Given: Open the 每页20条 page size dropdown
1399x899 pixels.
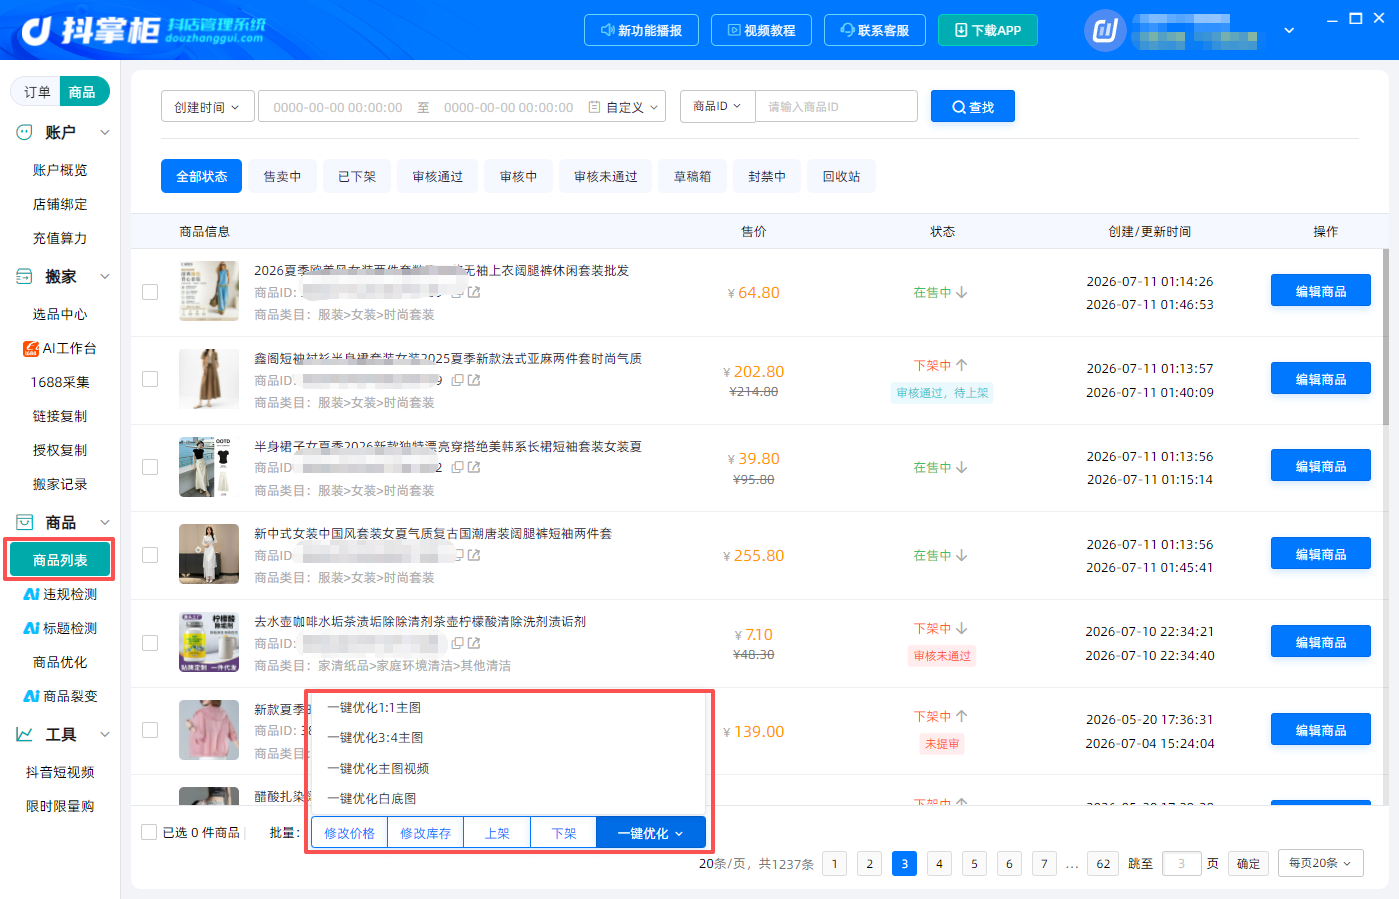Looking at the screenshot, I should click(x=1320, y=863).
